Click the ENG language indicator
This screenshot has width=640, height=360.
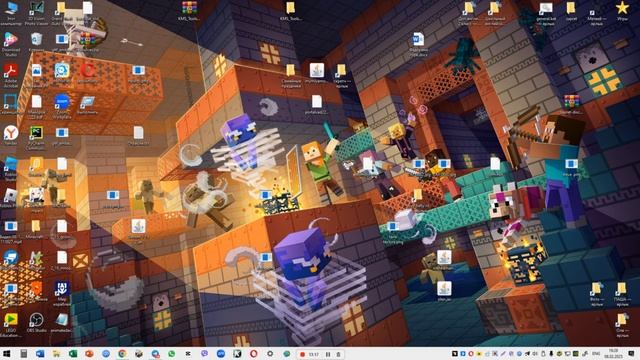(596, 354)
